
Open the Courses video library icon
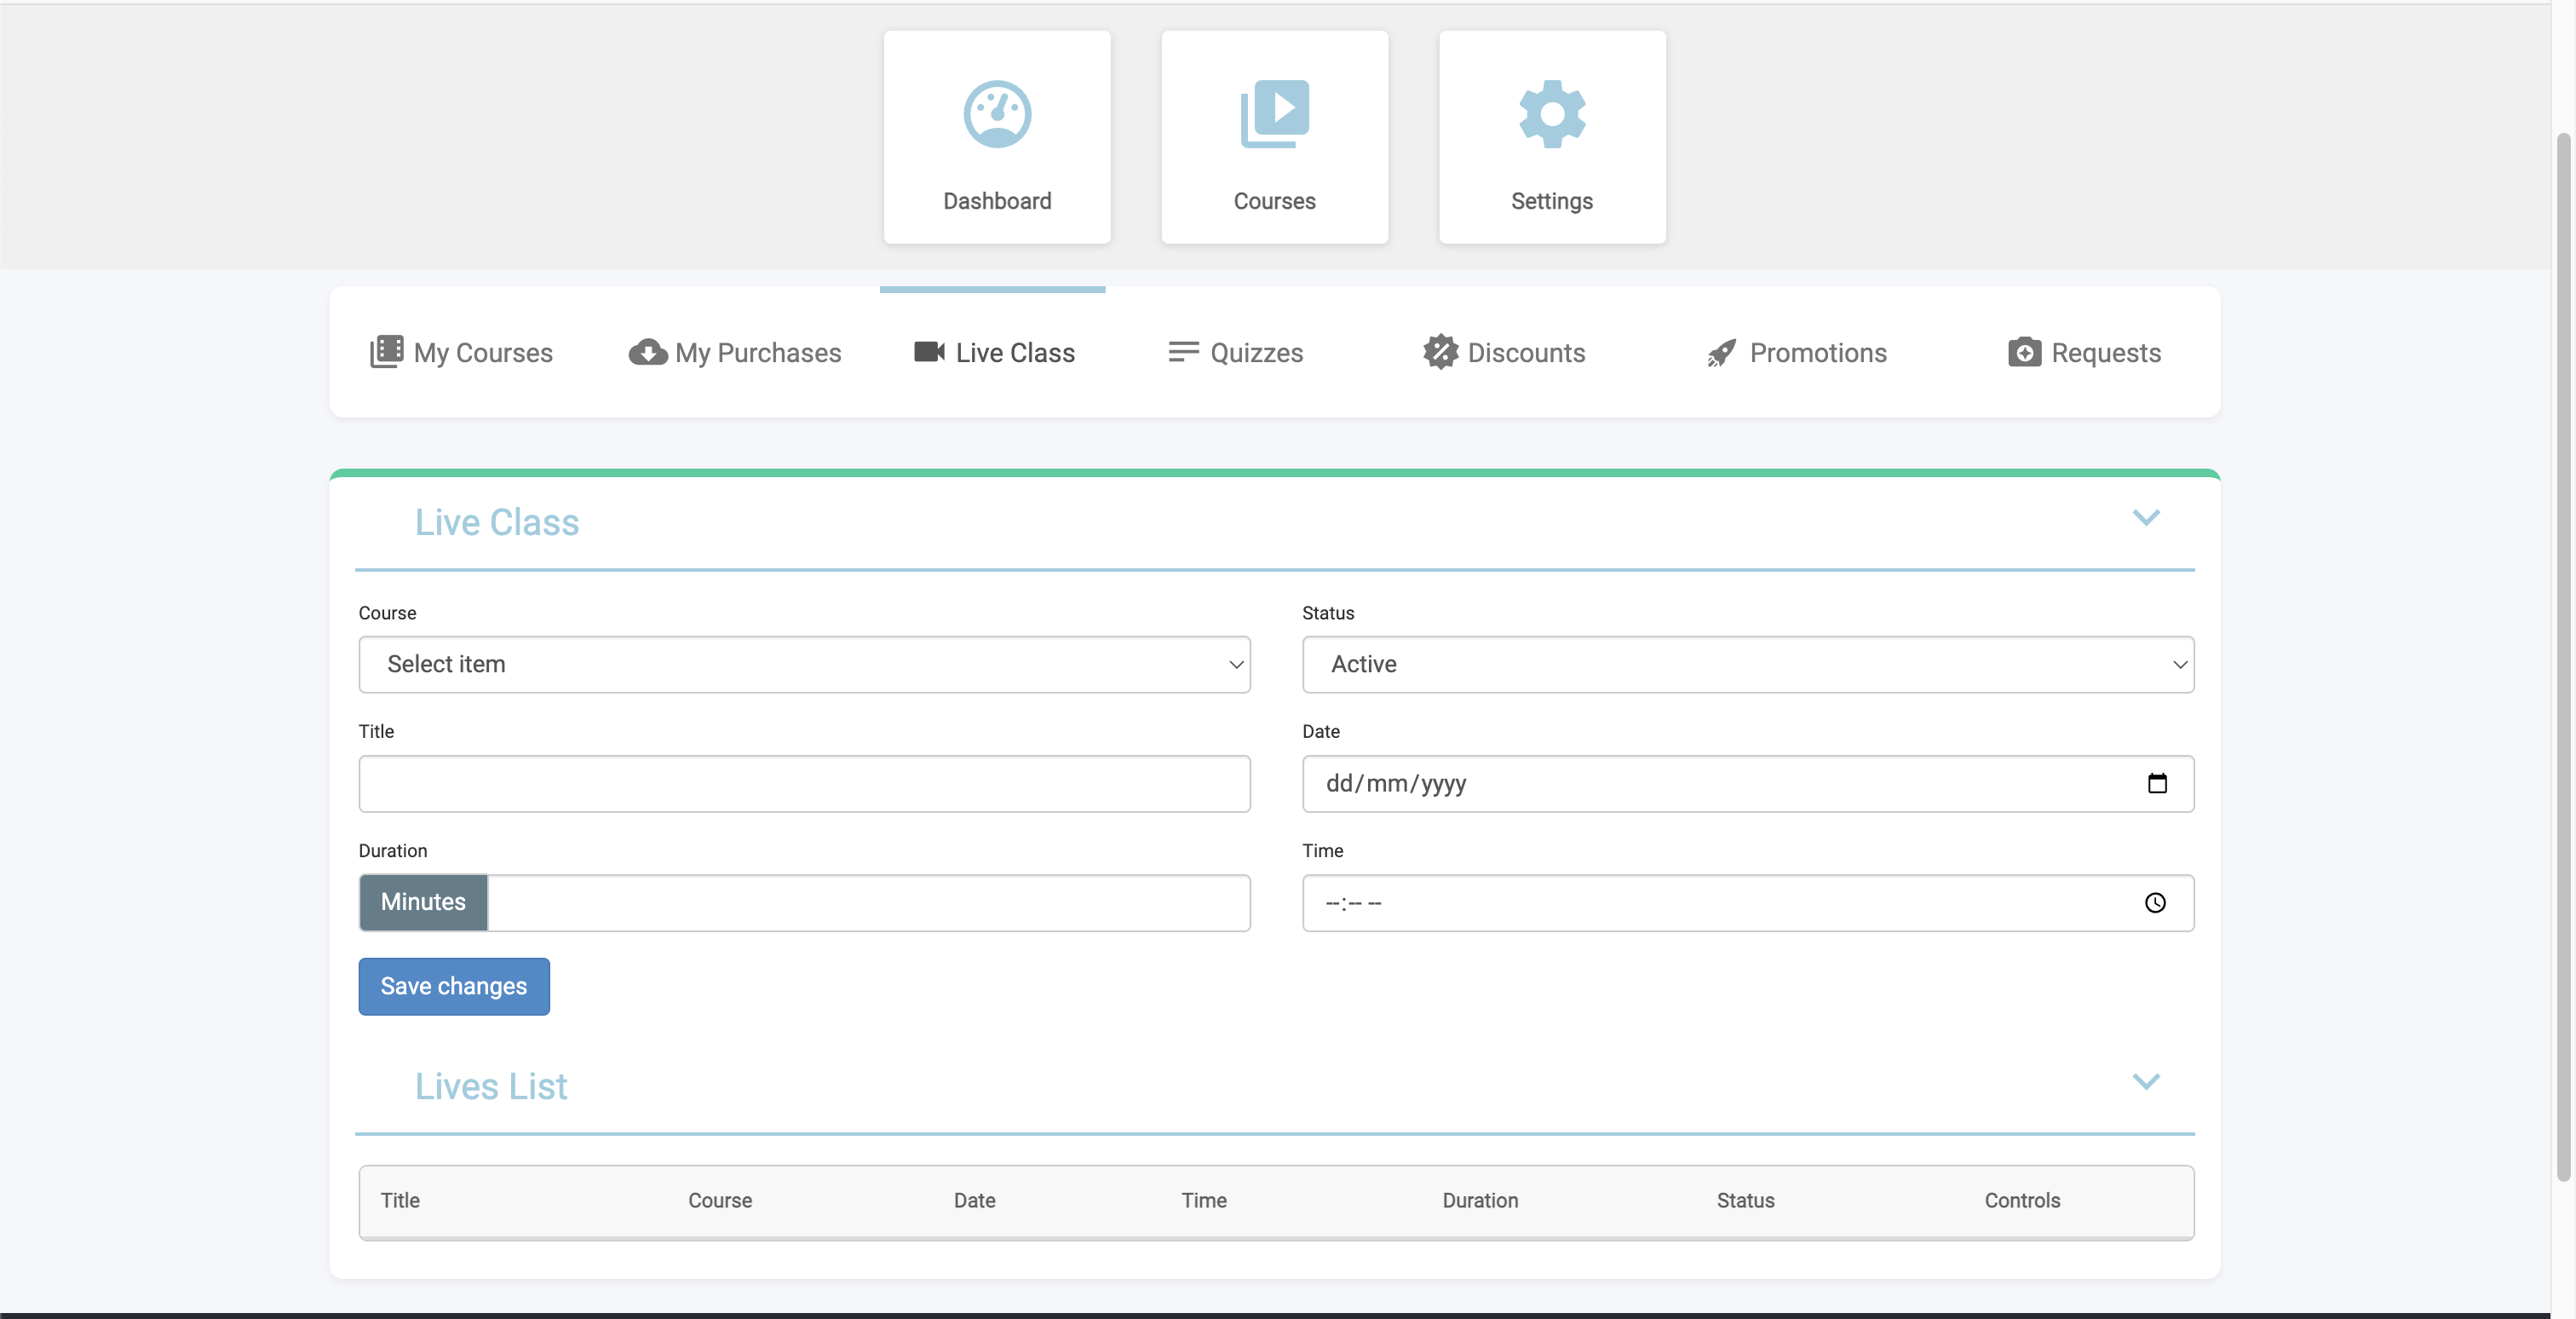1274,114
